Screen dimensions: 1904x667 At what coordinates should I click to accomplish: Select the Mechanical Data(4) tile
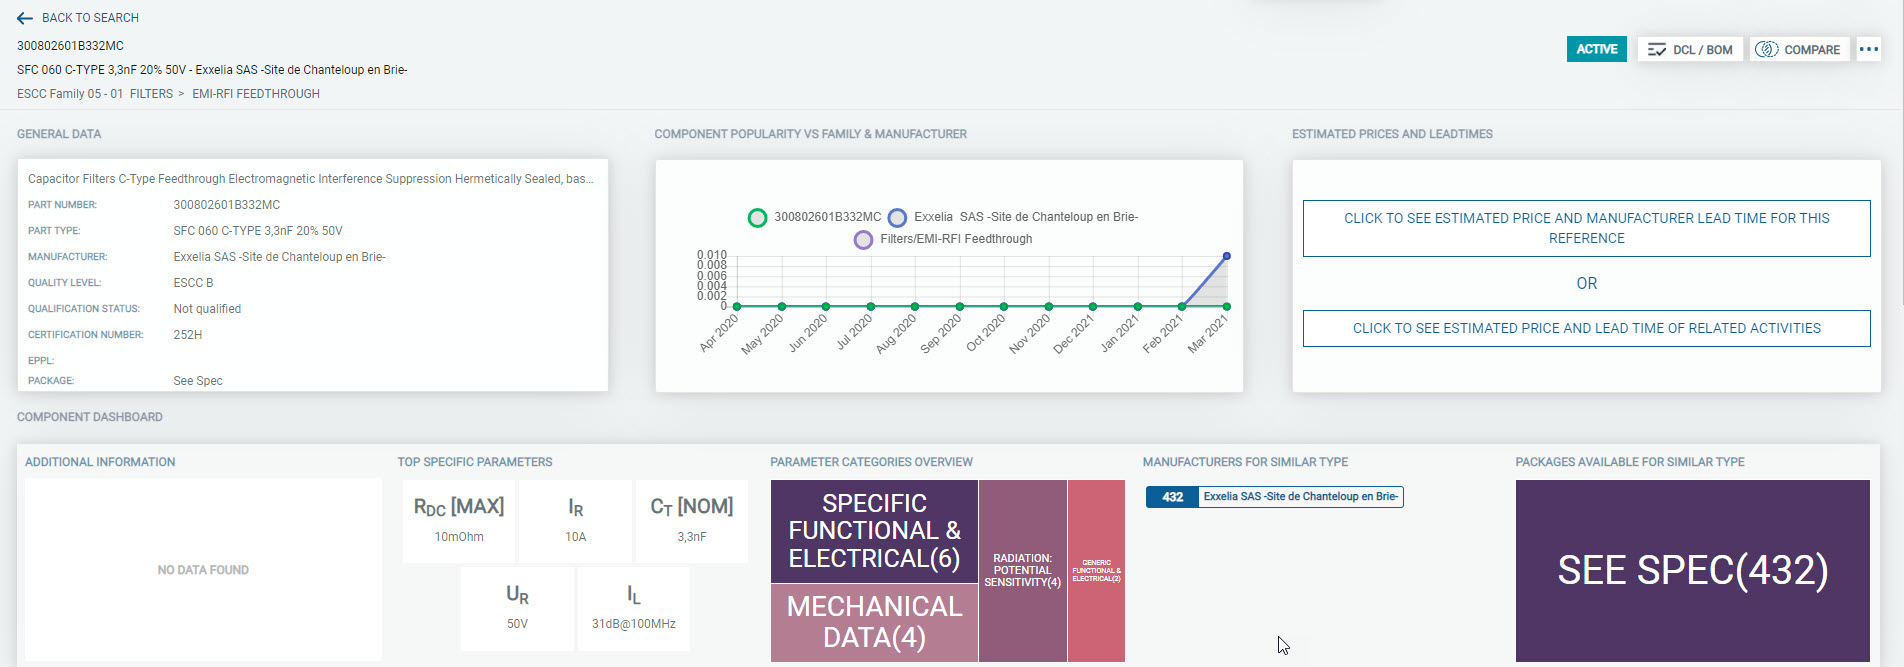tap(874, 622)
